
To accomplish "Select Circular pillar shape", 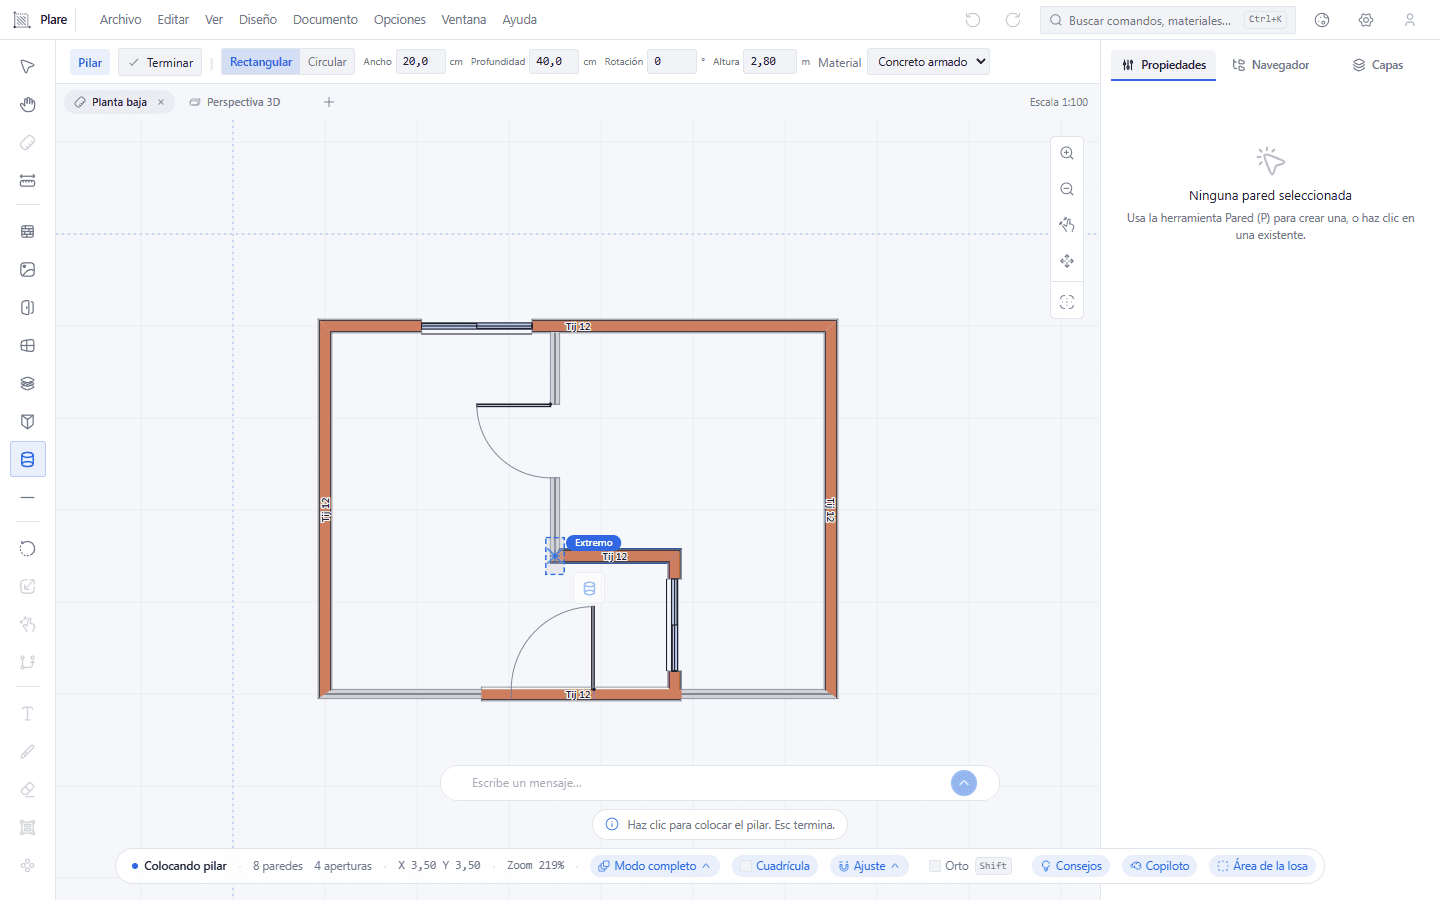I will click(x=327, y=62).
